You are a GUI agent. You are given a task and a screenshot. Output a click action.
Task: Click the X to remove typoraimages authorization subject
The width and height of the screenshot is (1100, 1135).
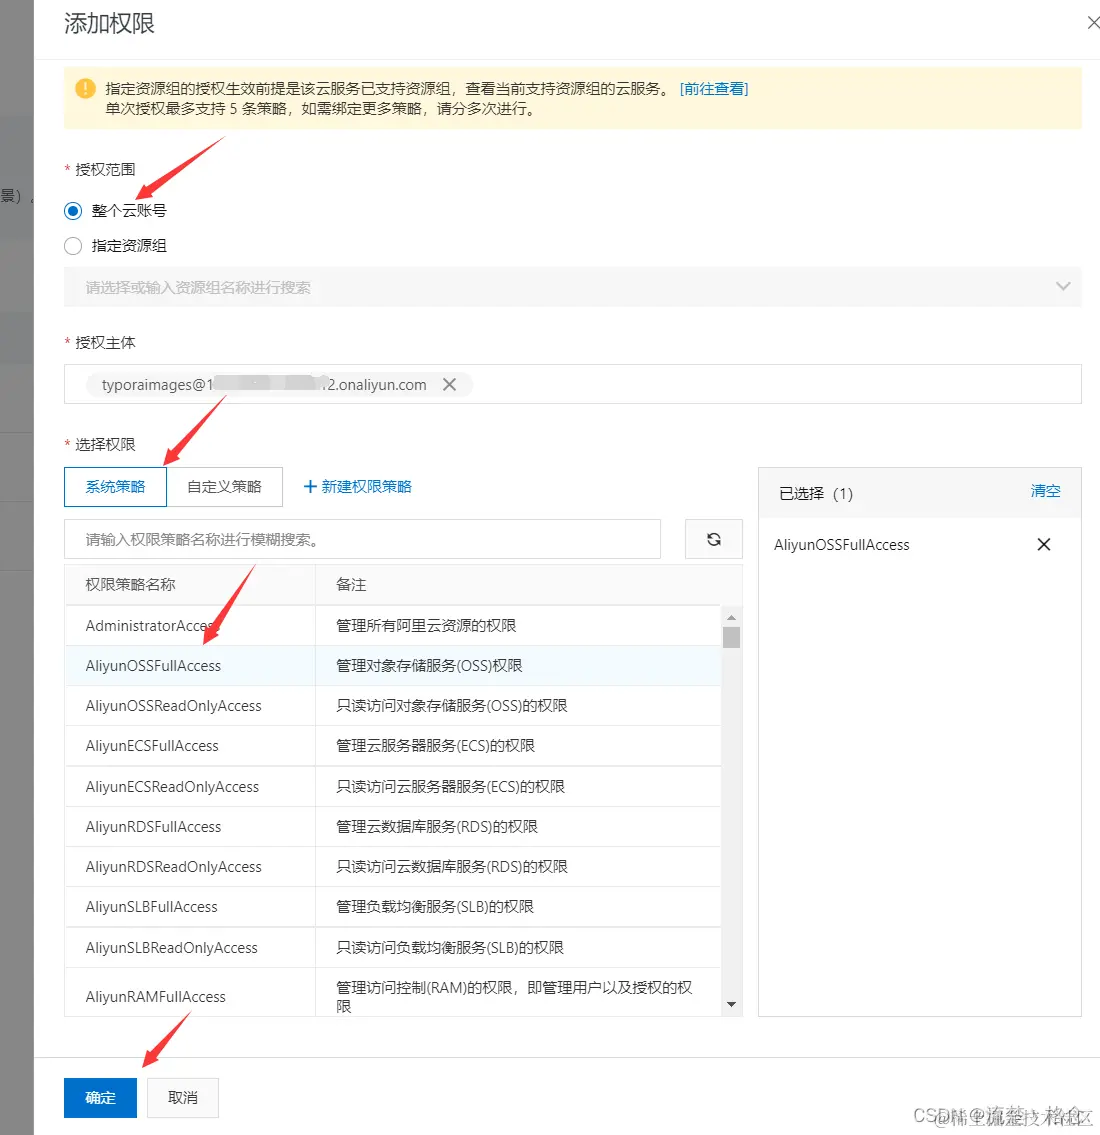point(449,384)
